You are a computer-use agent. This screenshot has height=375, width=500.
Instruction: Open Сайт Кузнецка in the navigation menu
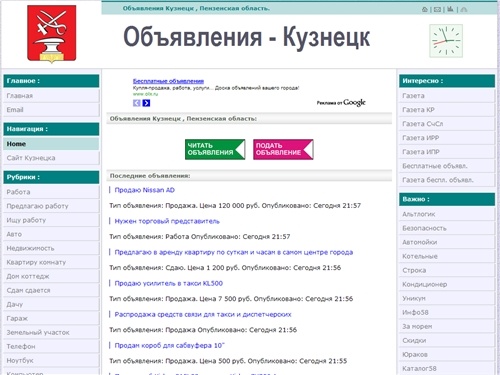click(x=51, y=158)
